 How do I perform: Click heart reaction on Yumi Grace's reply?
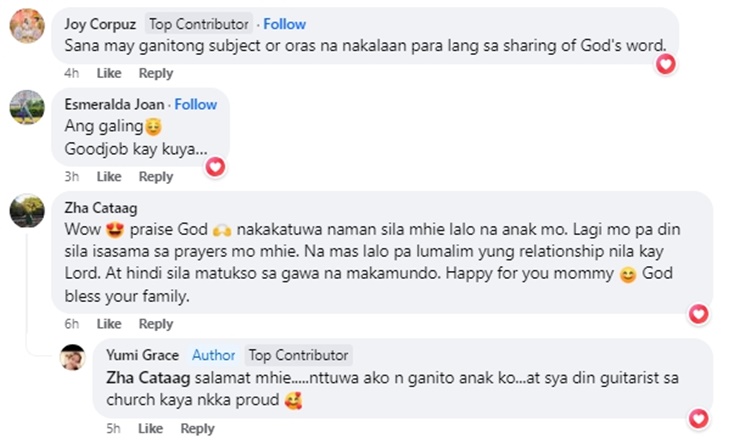tap(699, 418)
